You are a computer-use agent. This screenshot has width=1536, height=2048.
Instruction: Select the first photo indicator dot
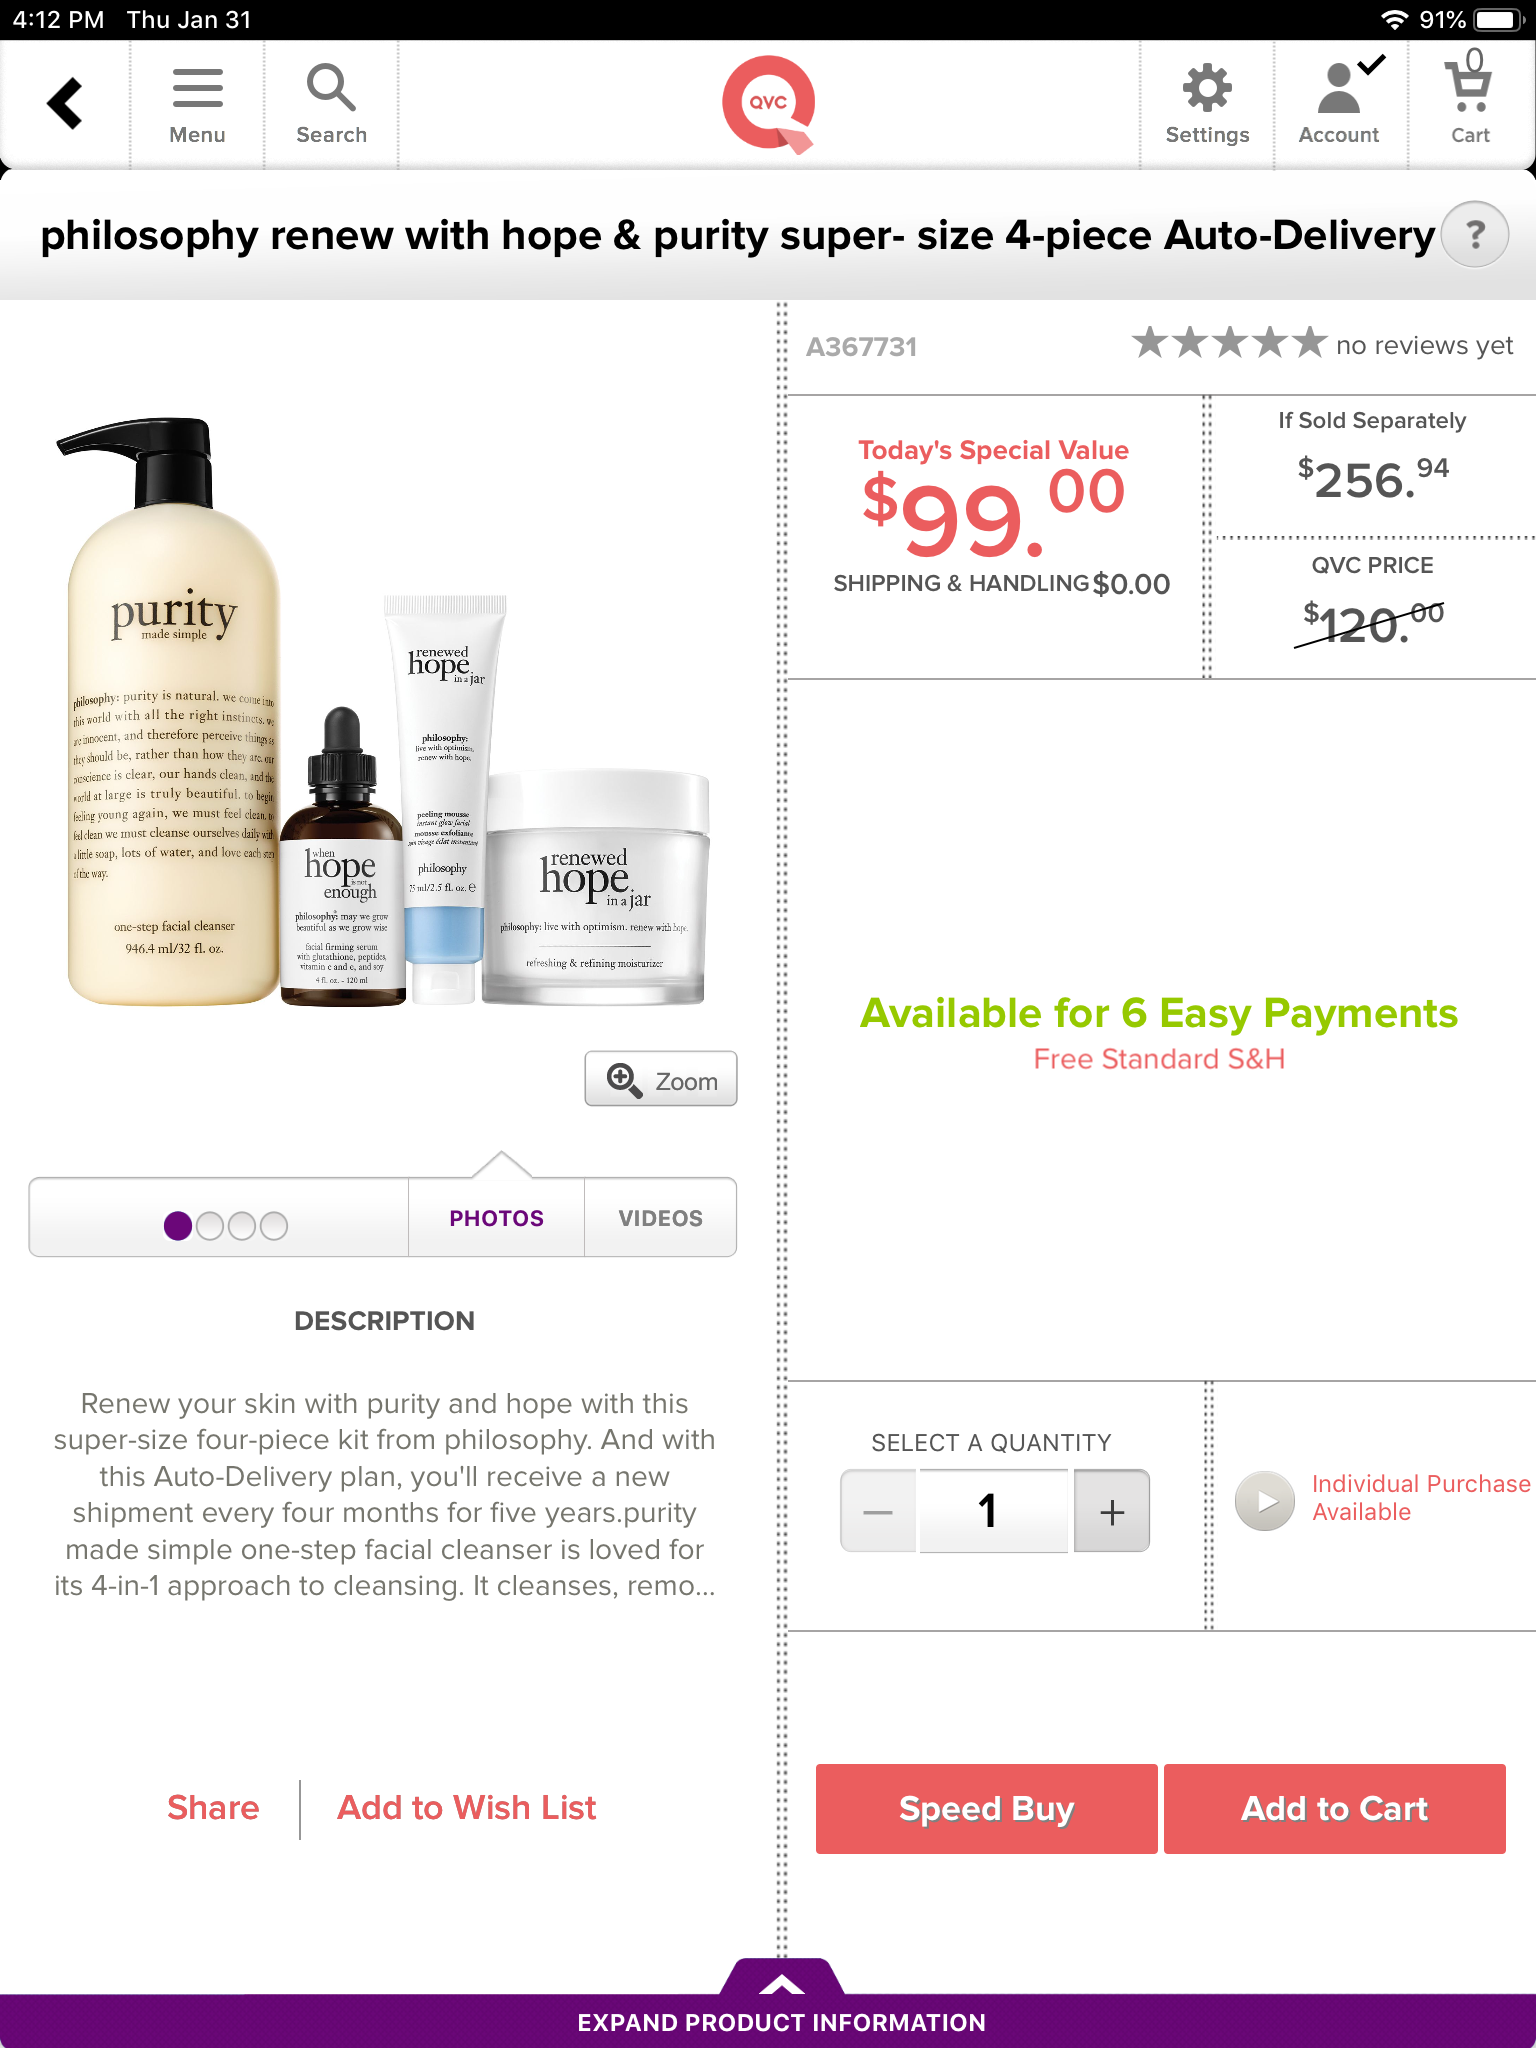point(178,1225)
